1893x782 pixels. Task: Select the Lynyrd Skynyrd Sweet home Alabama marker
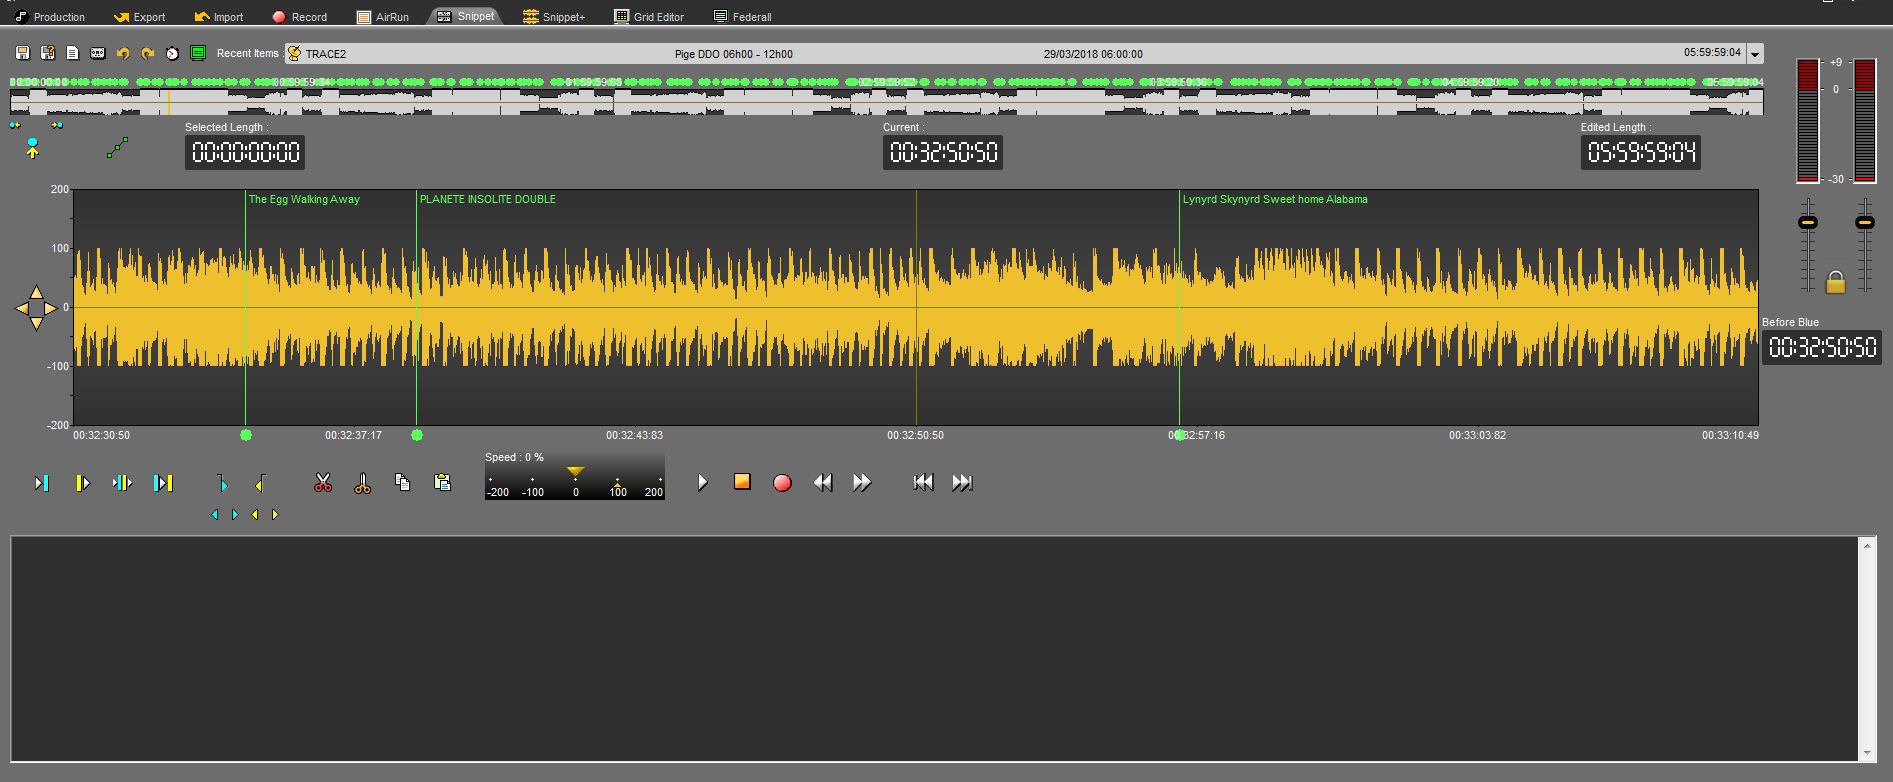(1274, 199)
